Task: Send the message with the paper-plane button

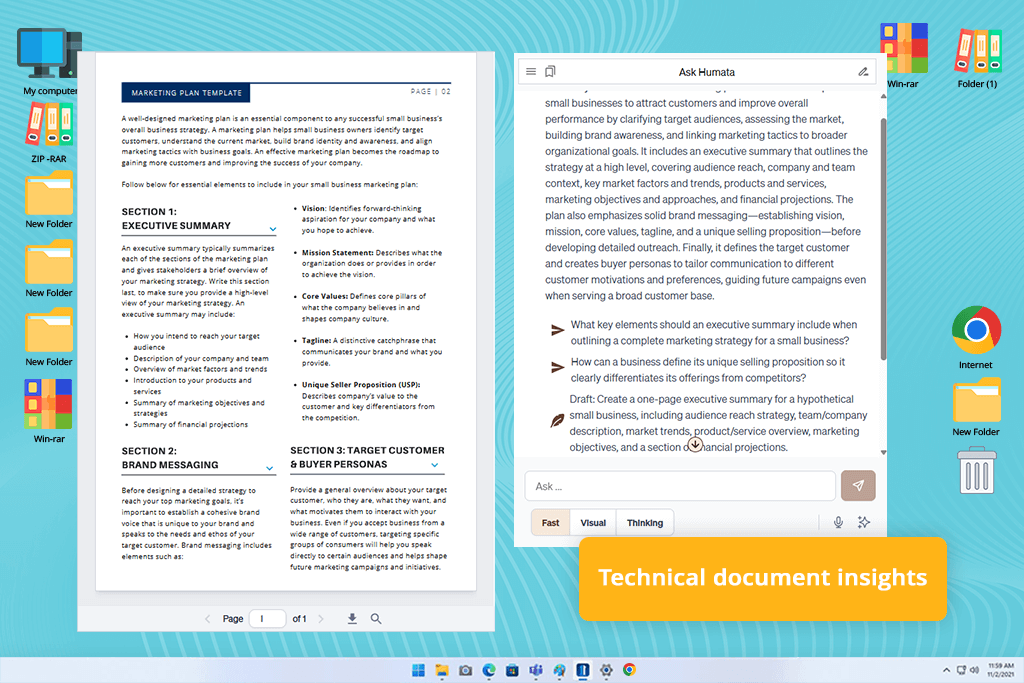Action: (857, 486)
